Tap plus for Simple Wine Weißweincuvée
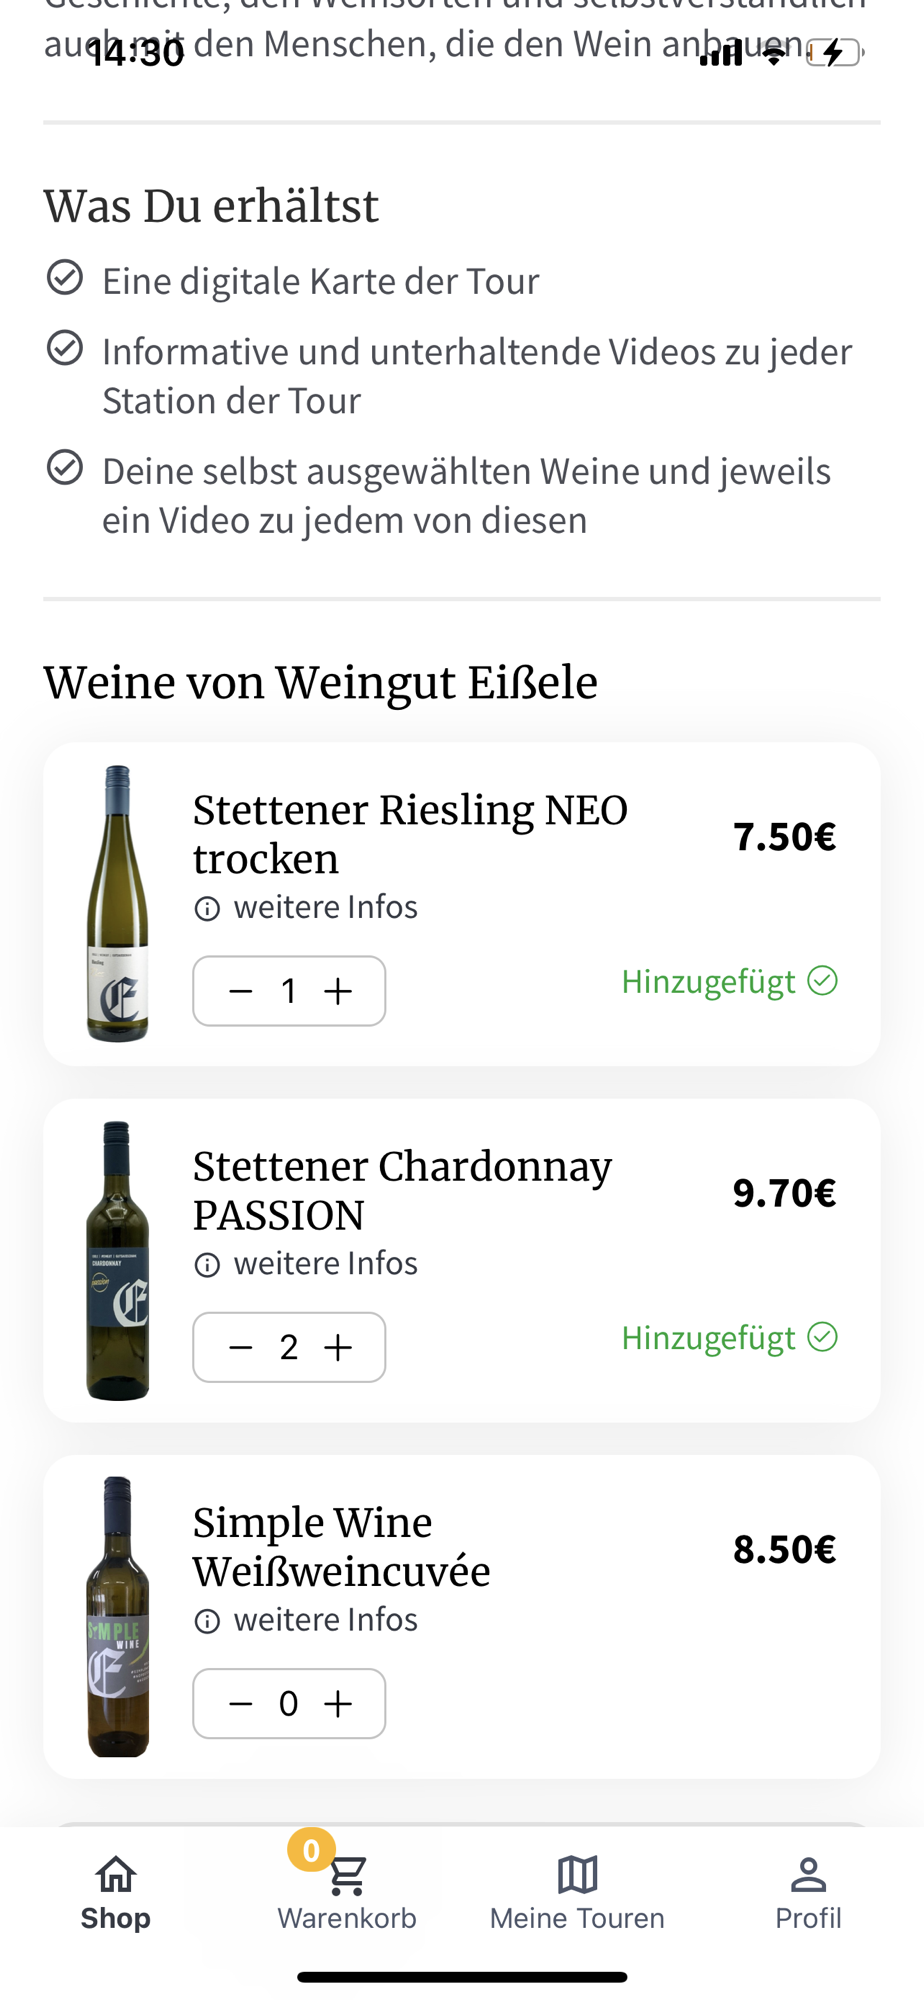Screen dimensions: 924x2000 339,1703
